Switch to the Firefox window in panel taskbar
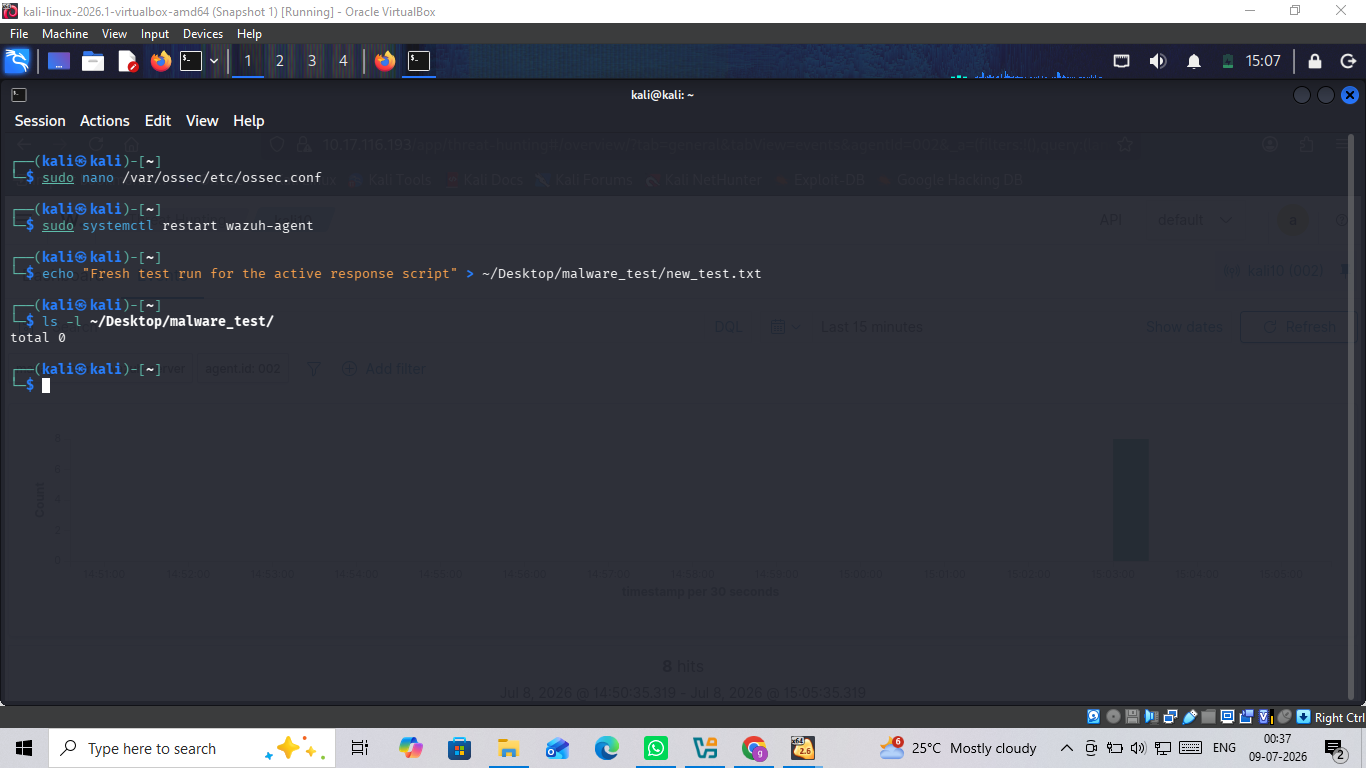 [x=385, y=61]
